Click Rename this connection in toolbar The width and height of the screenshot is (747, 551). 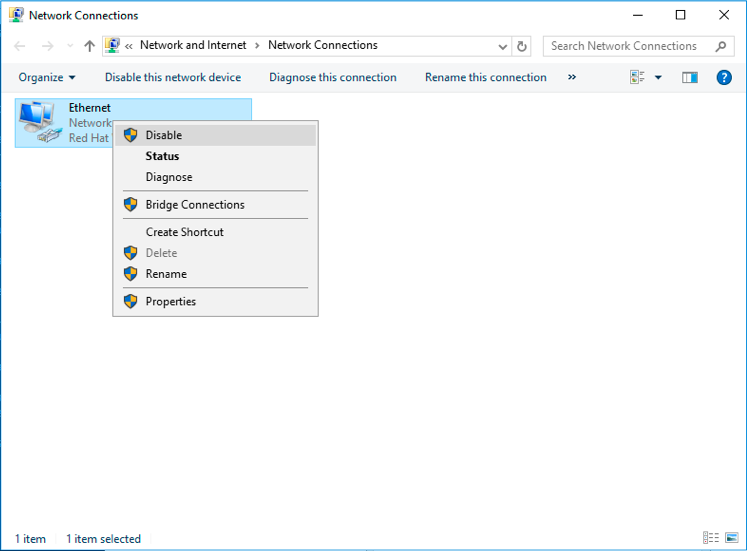pos(485,77)
